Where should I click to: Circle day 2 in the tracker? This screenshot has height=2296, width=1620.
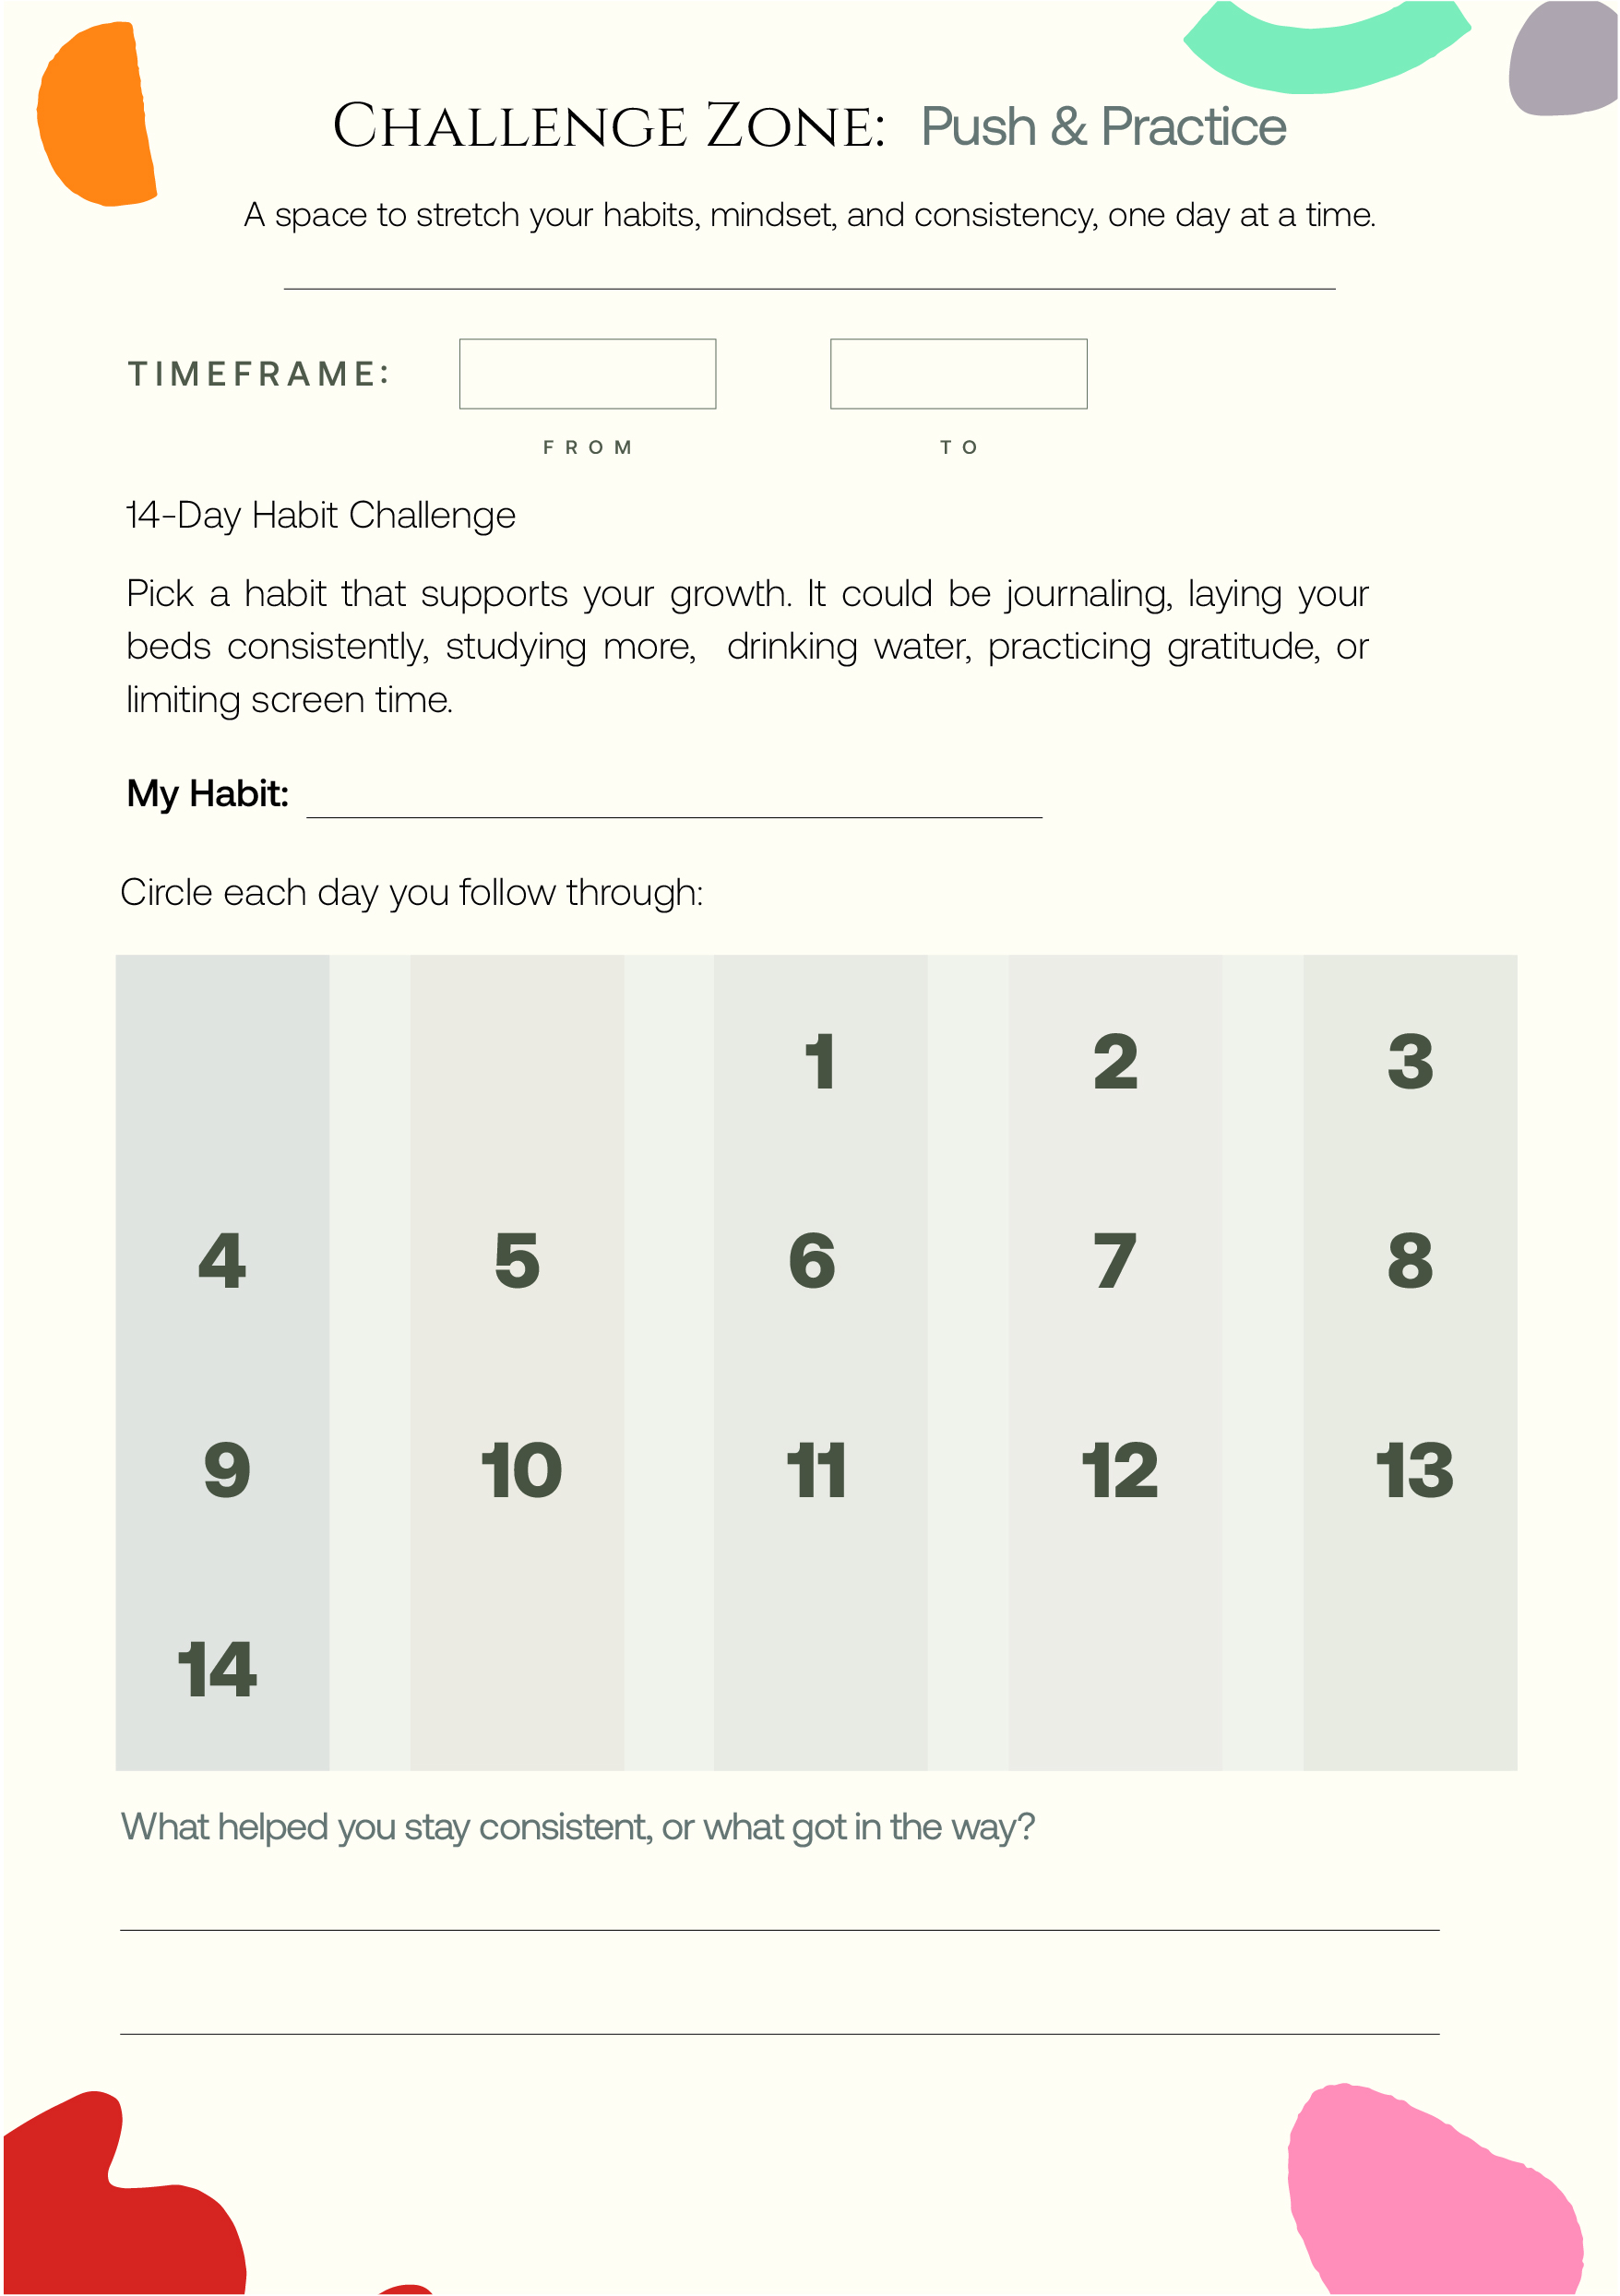point(1115,1061)
